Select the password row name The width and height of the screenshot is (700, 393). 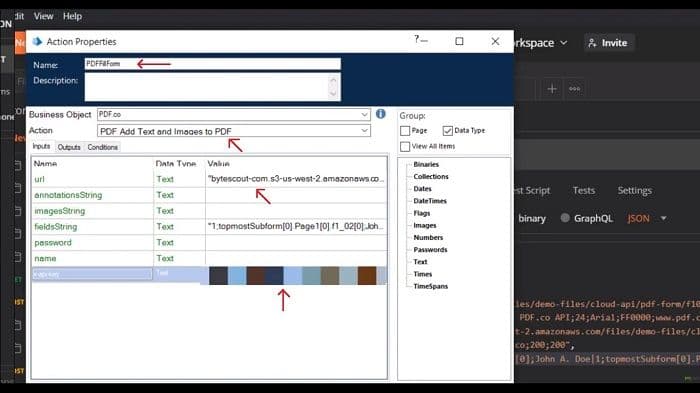(53, 242)
